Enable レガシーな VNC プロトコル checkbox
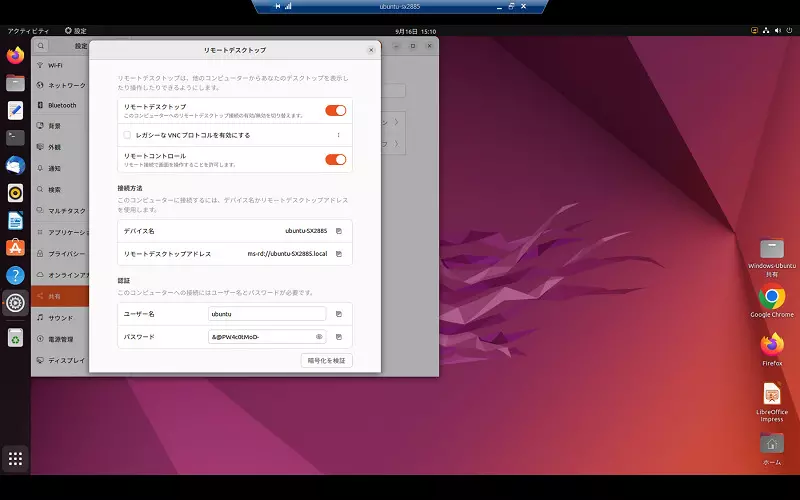This screenshot has width=800, height=500. click(x=127, y=135)
